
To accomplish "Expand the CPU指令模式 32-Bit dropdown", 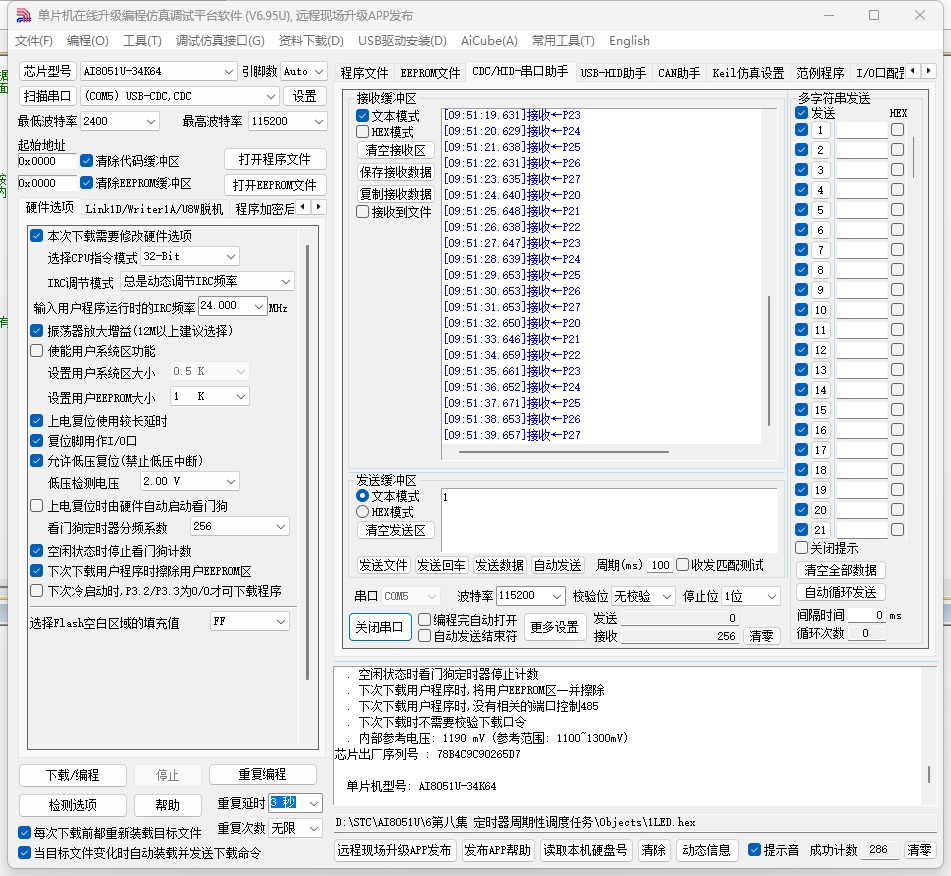I will point(231,257).
